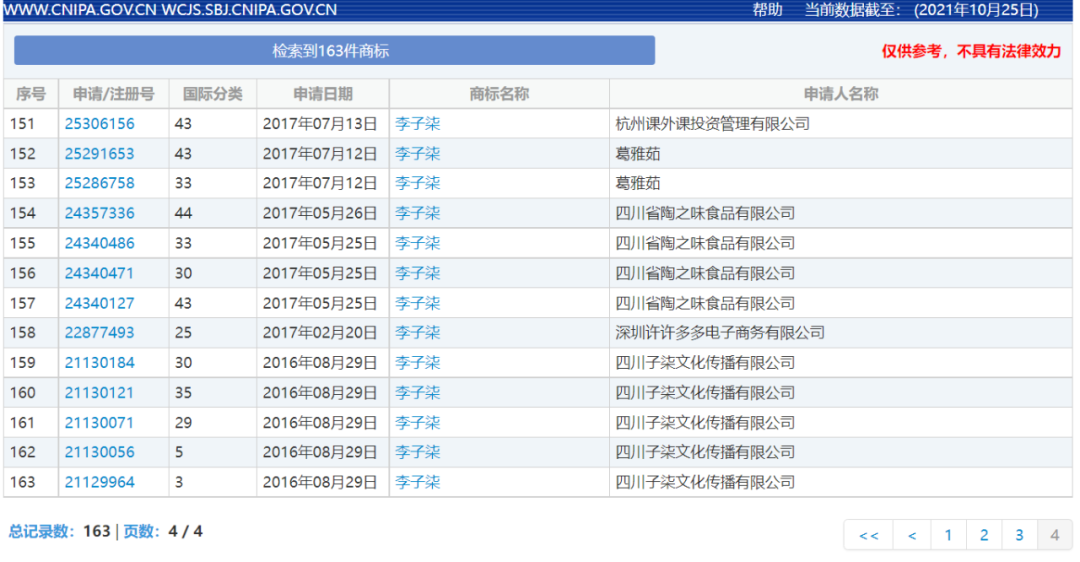Open registration number 25306156
Screen dimensions: 1080x562
coord(99,124)
